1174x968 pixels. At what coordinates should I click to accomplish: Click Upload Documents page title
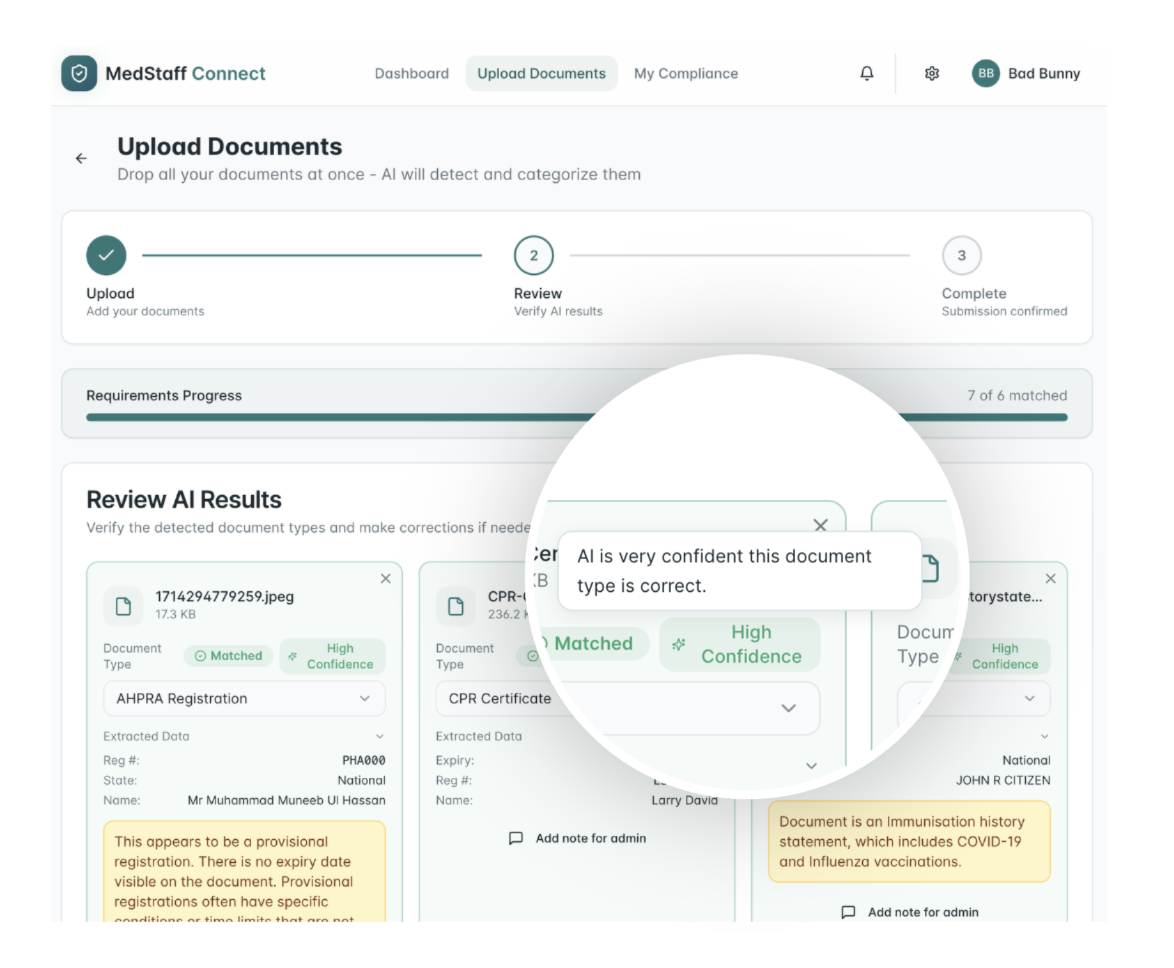(x=229, y=147)
